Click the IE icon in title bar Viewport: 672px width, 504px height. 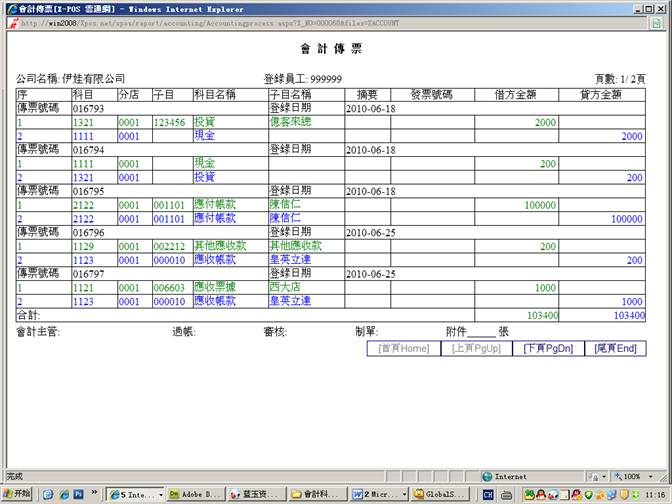pyautogui.click(x=9, y=7)
